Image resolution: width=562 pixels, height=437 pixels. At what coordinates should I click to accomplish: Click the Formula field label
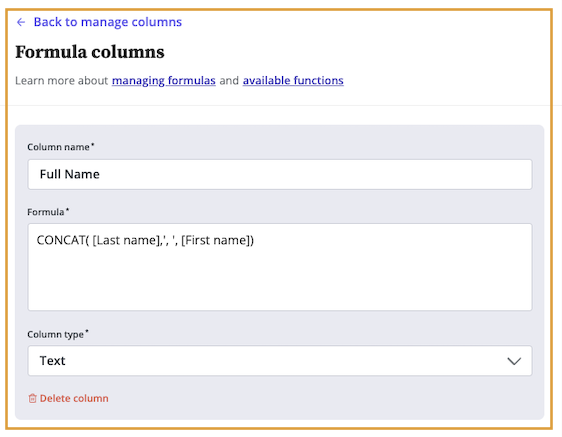pos(48,212)
